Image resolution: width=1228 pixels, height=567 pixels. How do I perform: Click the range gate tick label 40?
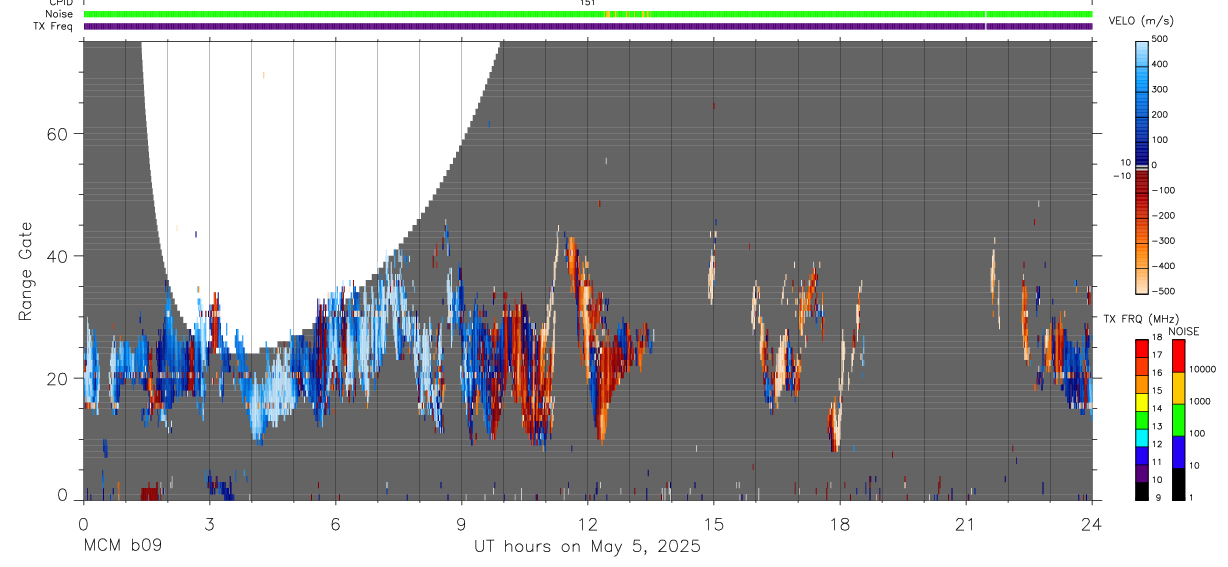tap(57, 256)
